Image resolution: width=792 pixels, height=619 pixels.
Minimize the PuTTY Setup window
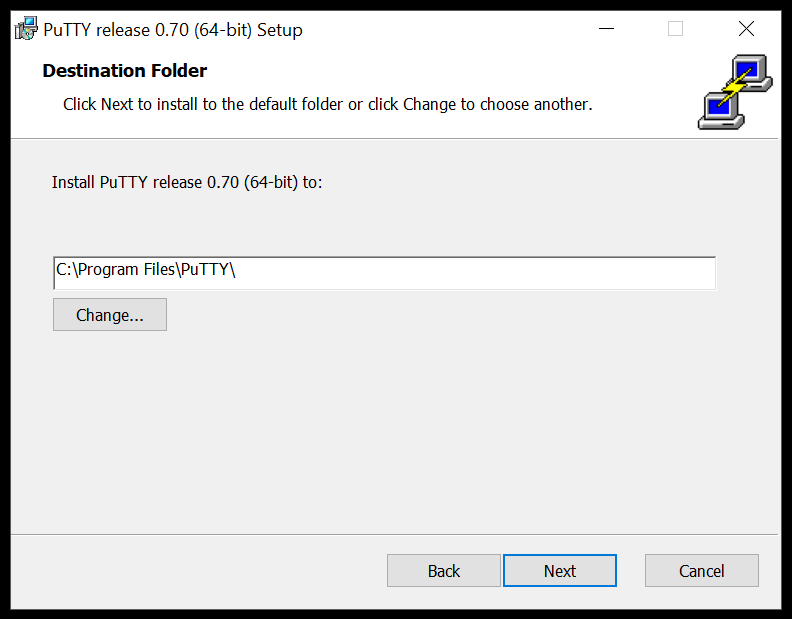607,29
